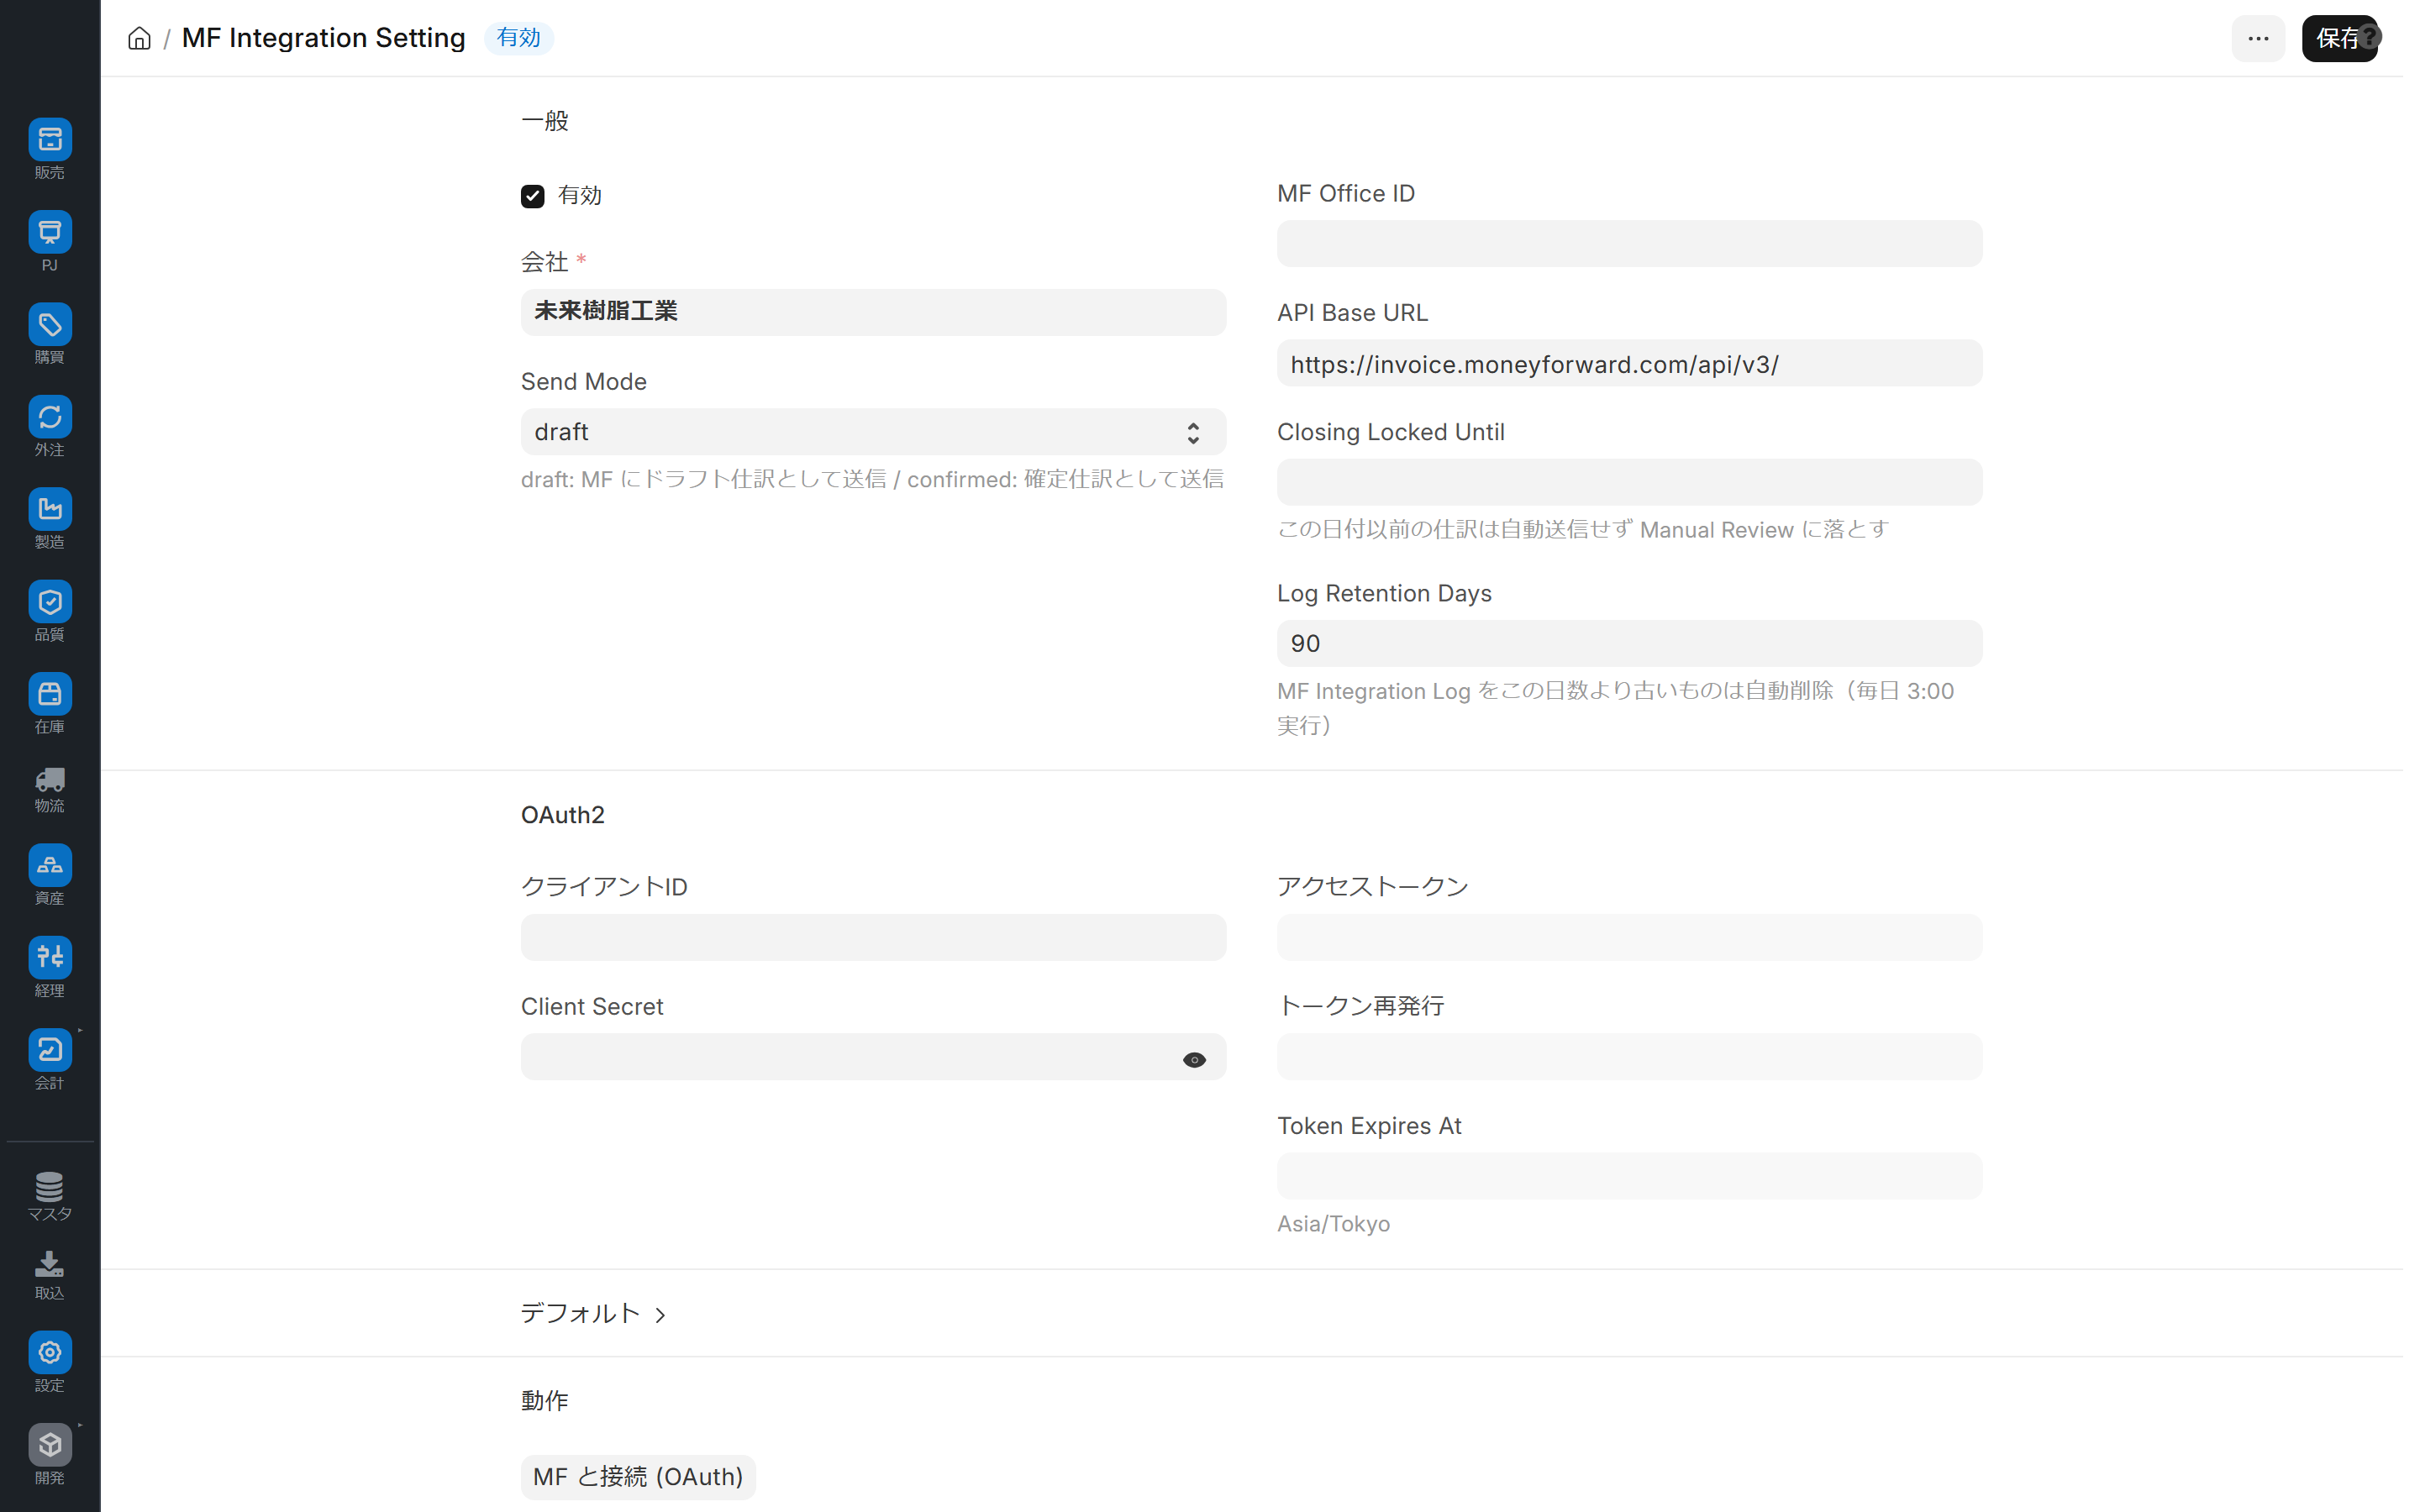
Task: Open the Send Mode draft dropdown
Action: (873, 432)
